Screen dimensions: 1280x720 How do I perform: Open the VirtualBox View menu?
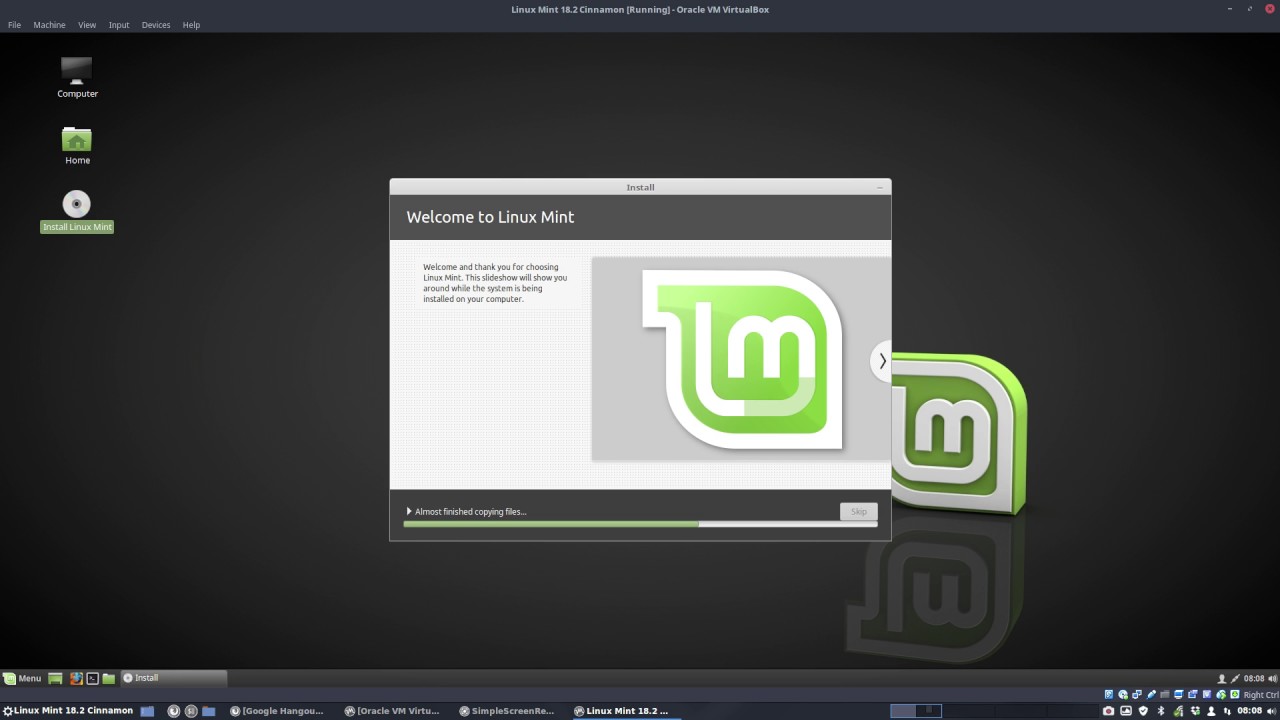pos(87,25)
